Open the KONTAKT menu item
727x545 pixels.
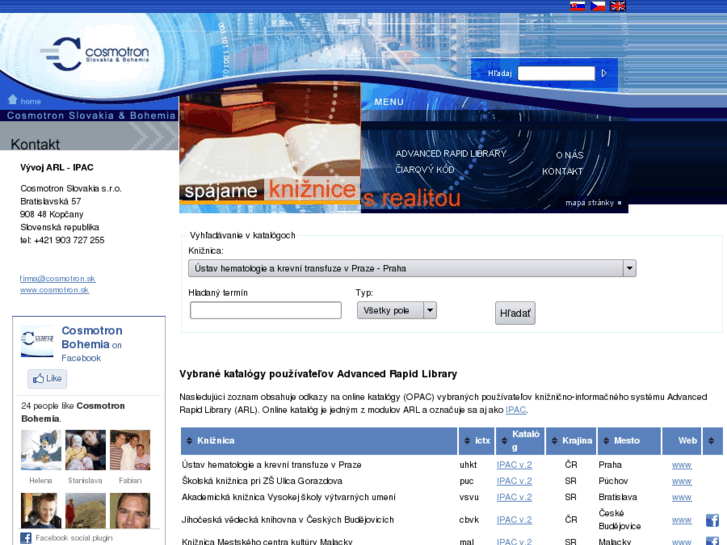tap(562, 171)
